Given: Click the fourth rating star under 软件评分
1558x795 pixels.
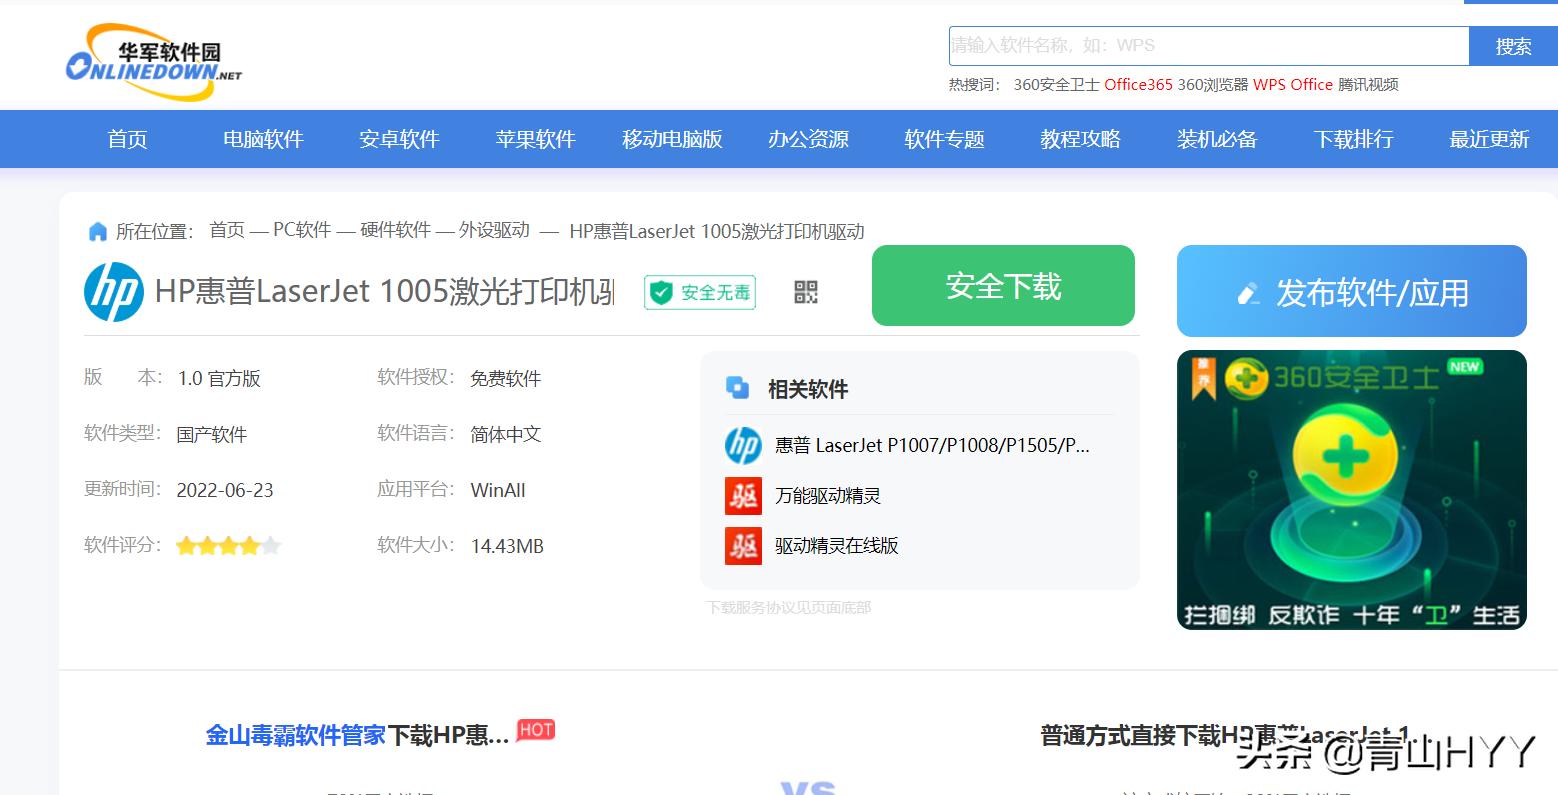Looking at the screenshot, I should [252, 545].
